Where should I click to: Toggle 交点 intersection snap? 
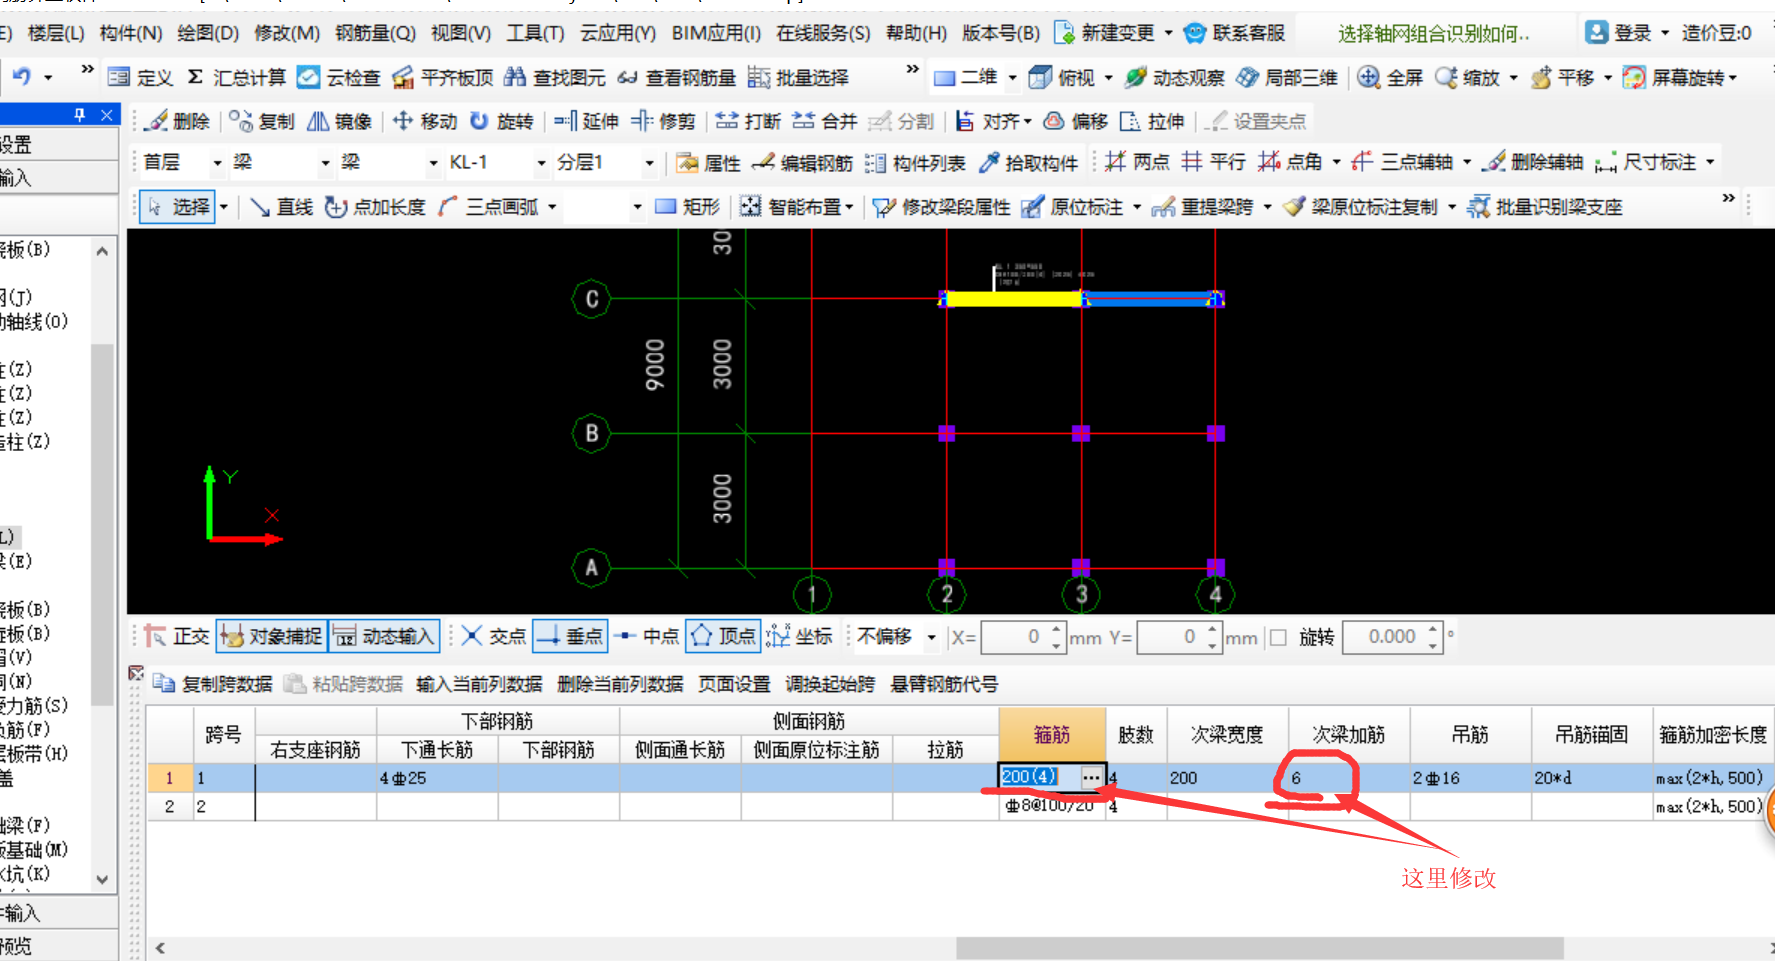click(x=493, y=636)
